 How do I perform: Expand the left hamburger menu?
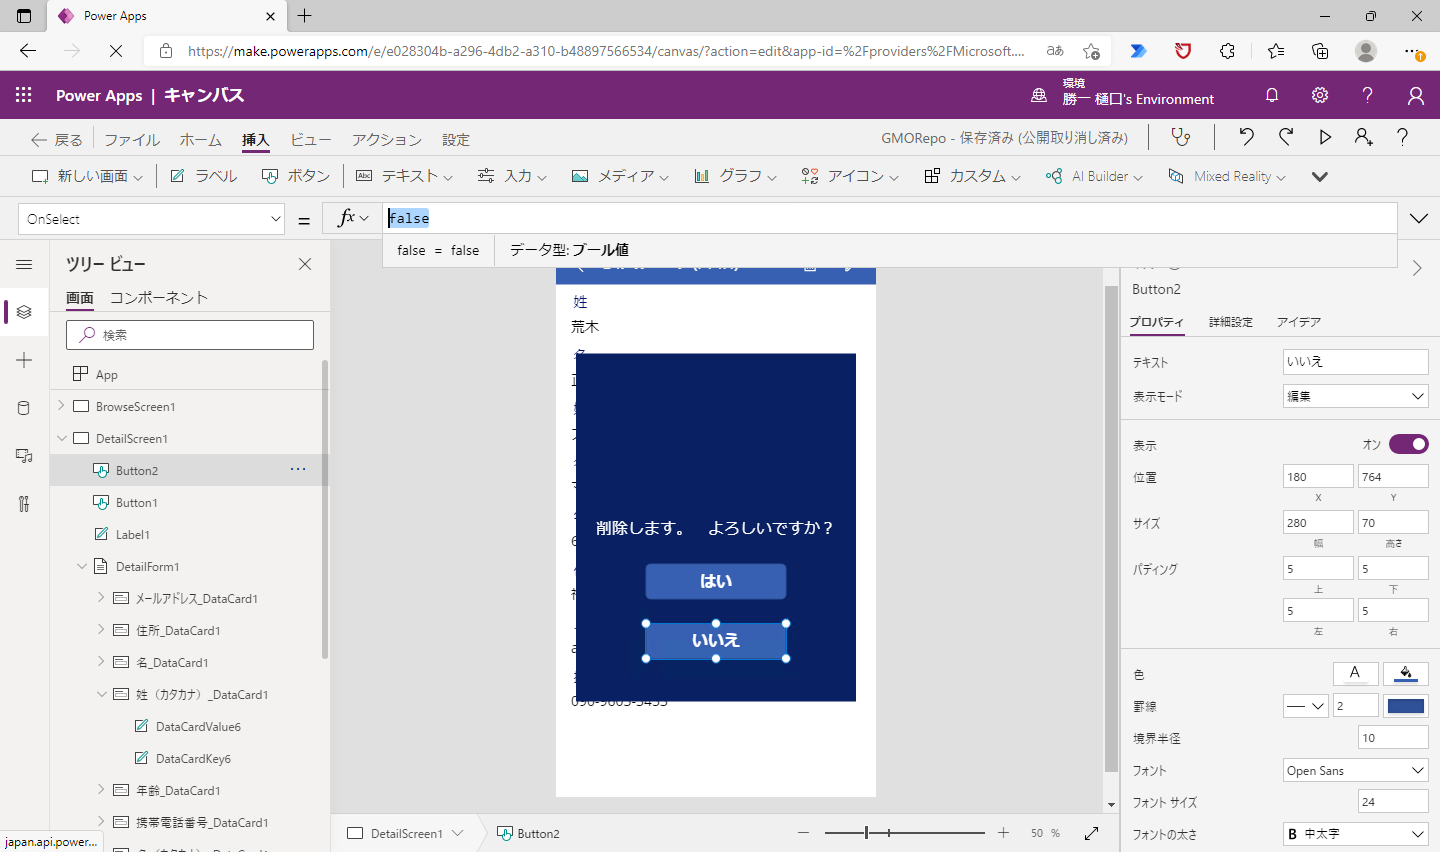[24, 264]
